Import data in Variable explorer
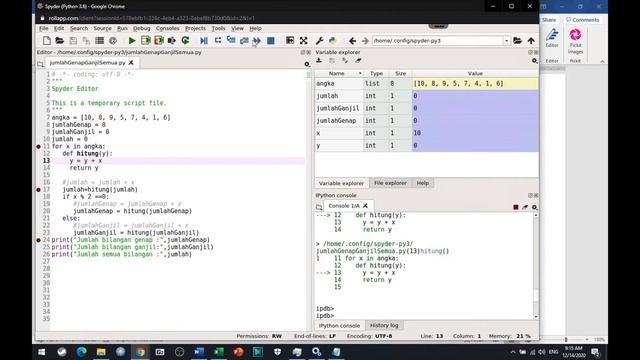This screenshot has height=360, width=640. [x=319, y=60]
